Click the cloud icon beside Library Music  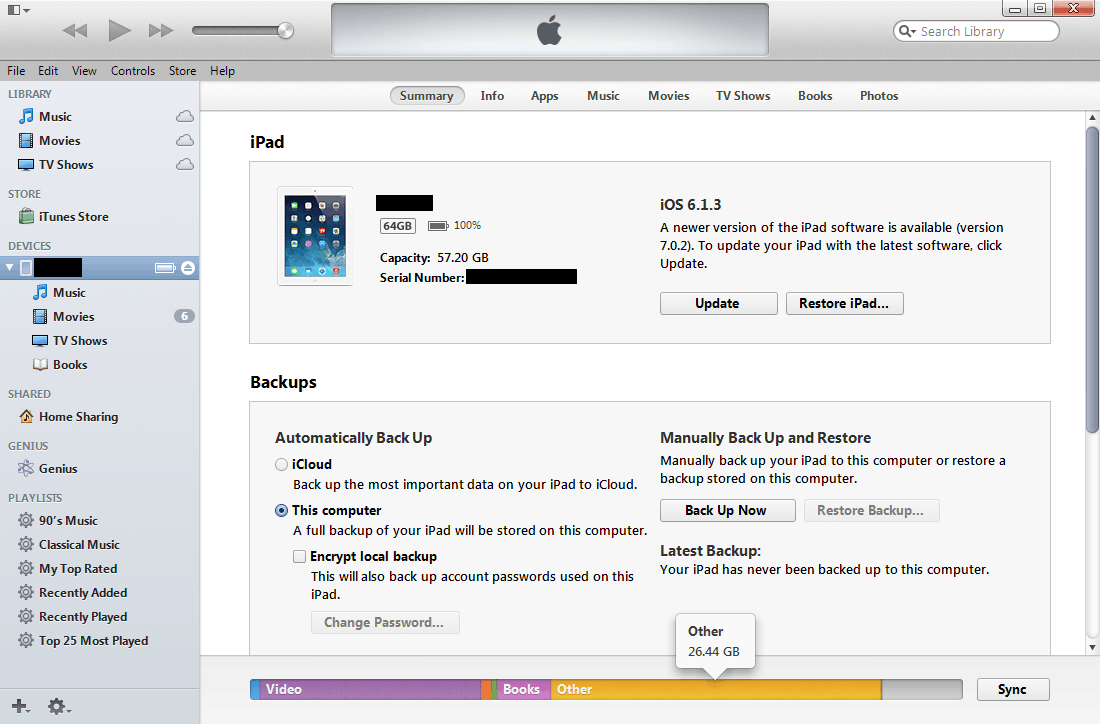pos(185,116)
